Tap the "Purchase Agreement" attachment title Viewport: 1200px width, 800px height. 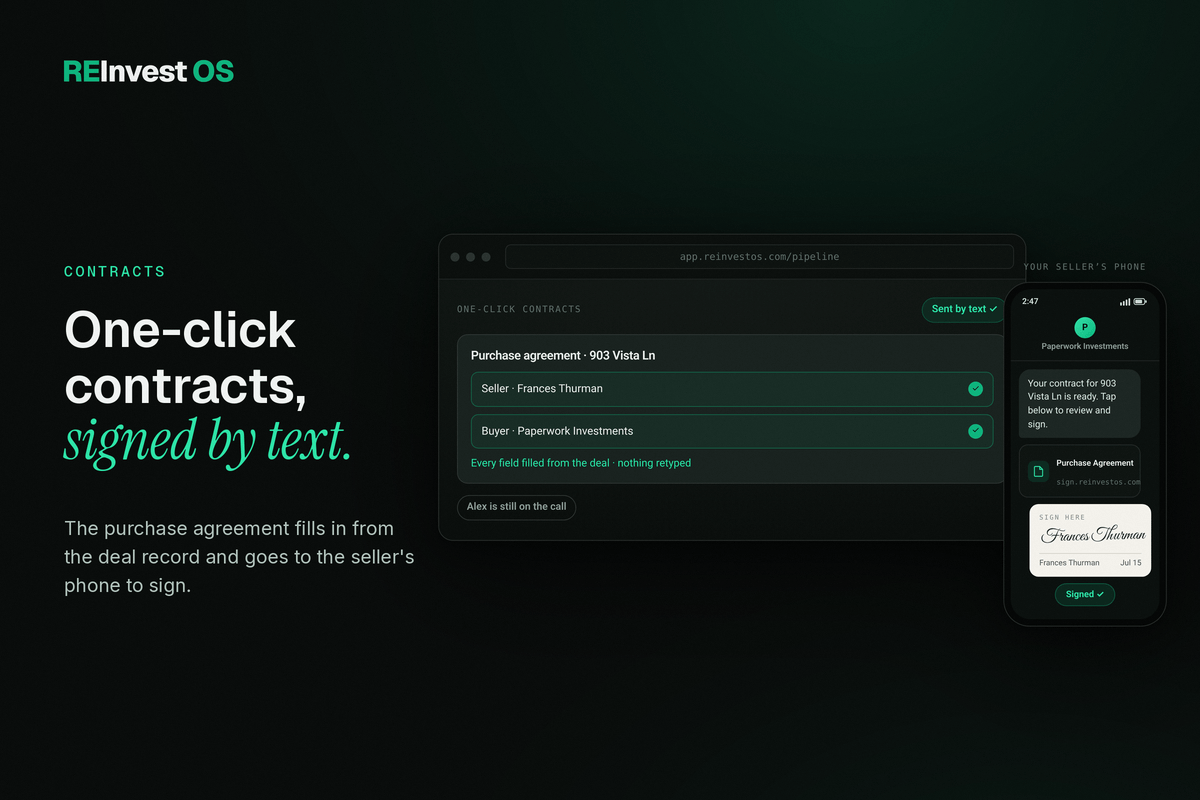(x=1095, y=463)
